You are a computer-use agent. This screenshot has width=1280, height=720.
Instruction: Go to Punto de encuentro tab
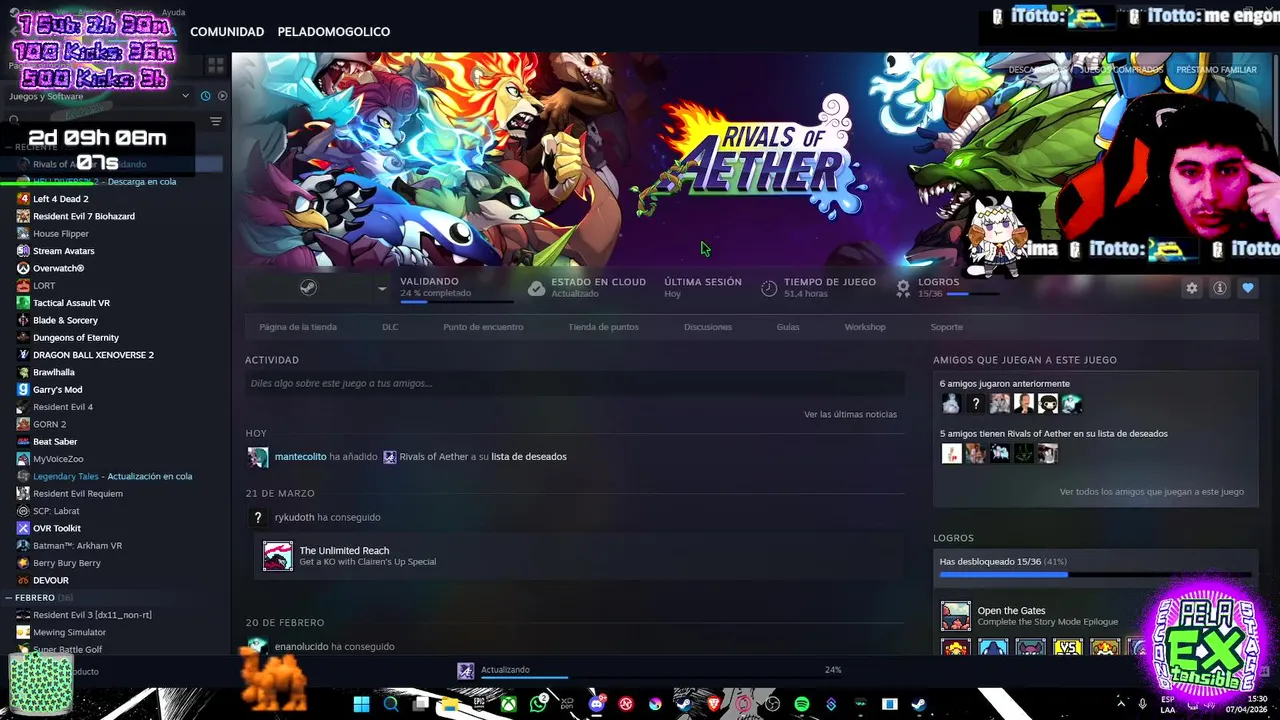tap(483, 327)
